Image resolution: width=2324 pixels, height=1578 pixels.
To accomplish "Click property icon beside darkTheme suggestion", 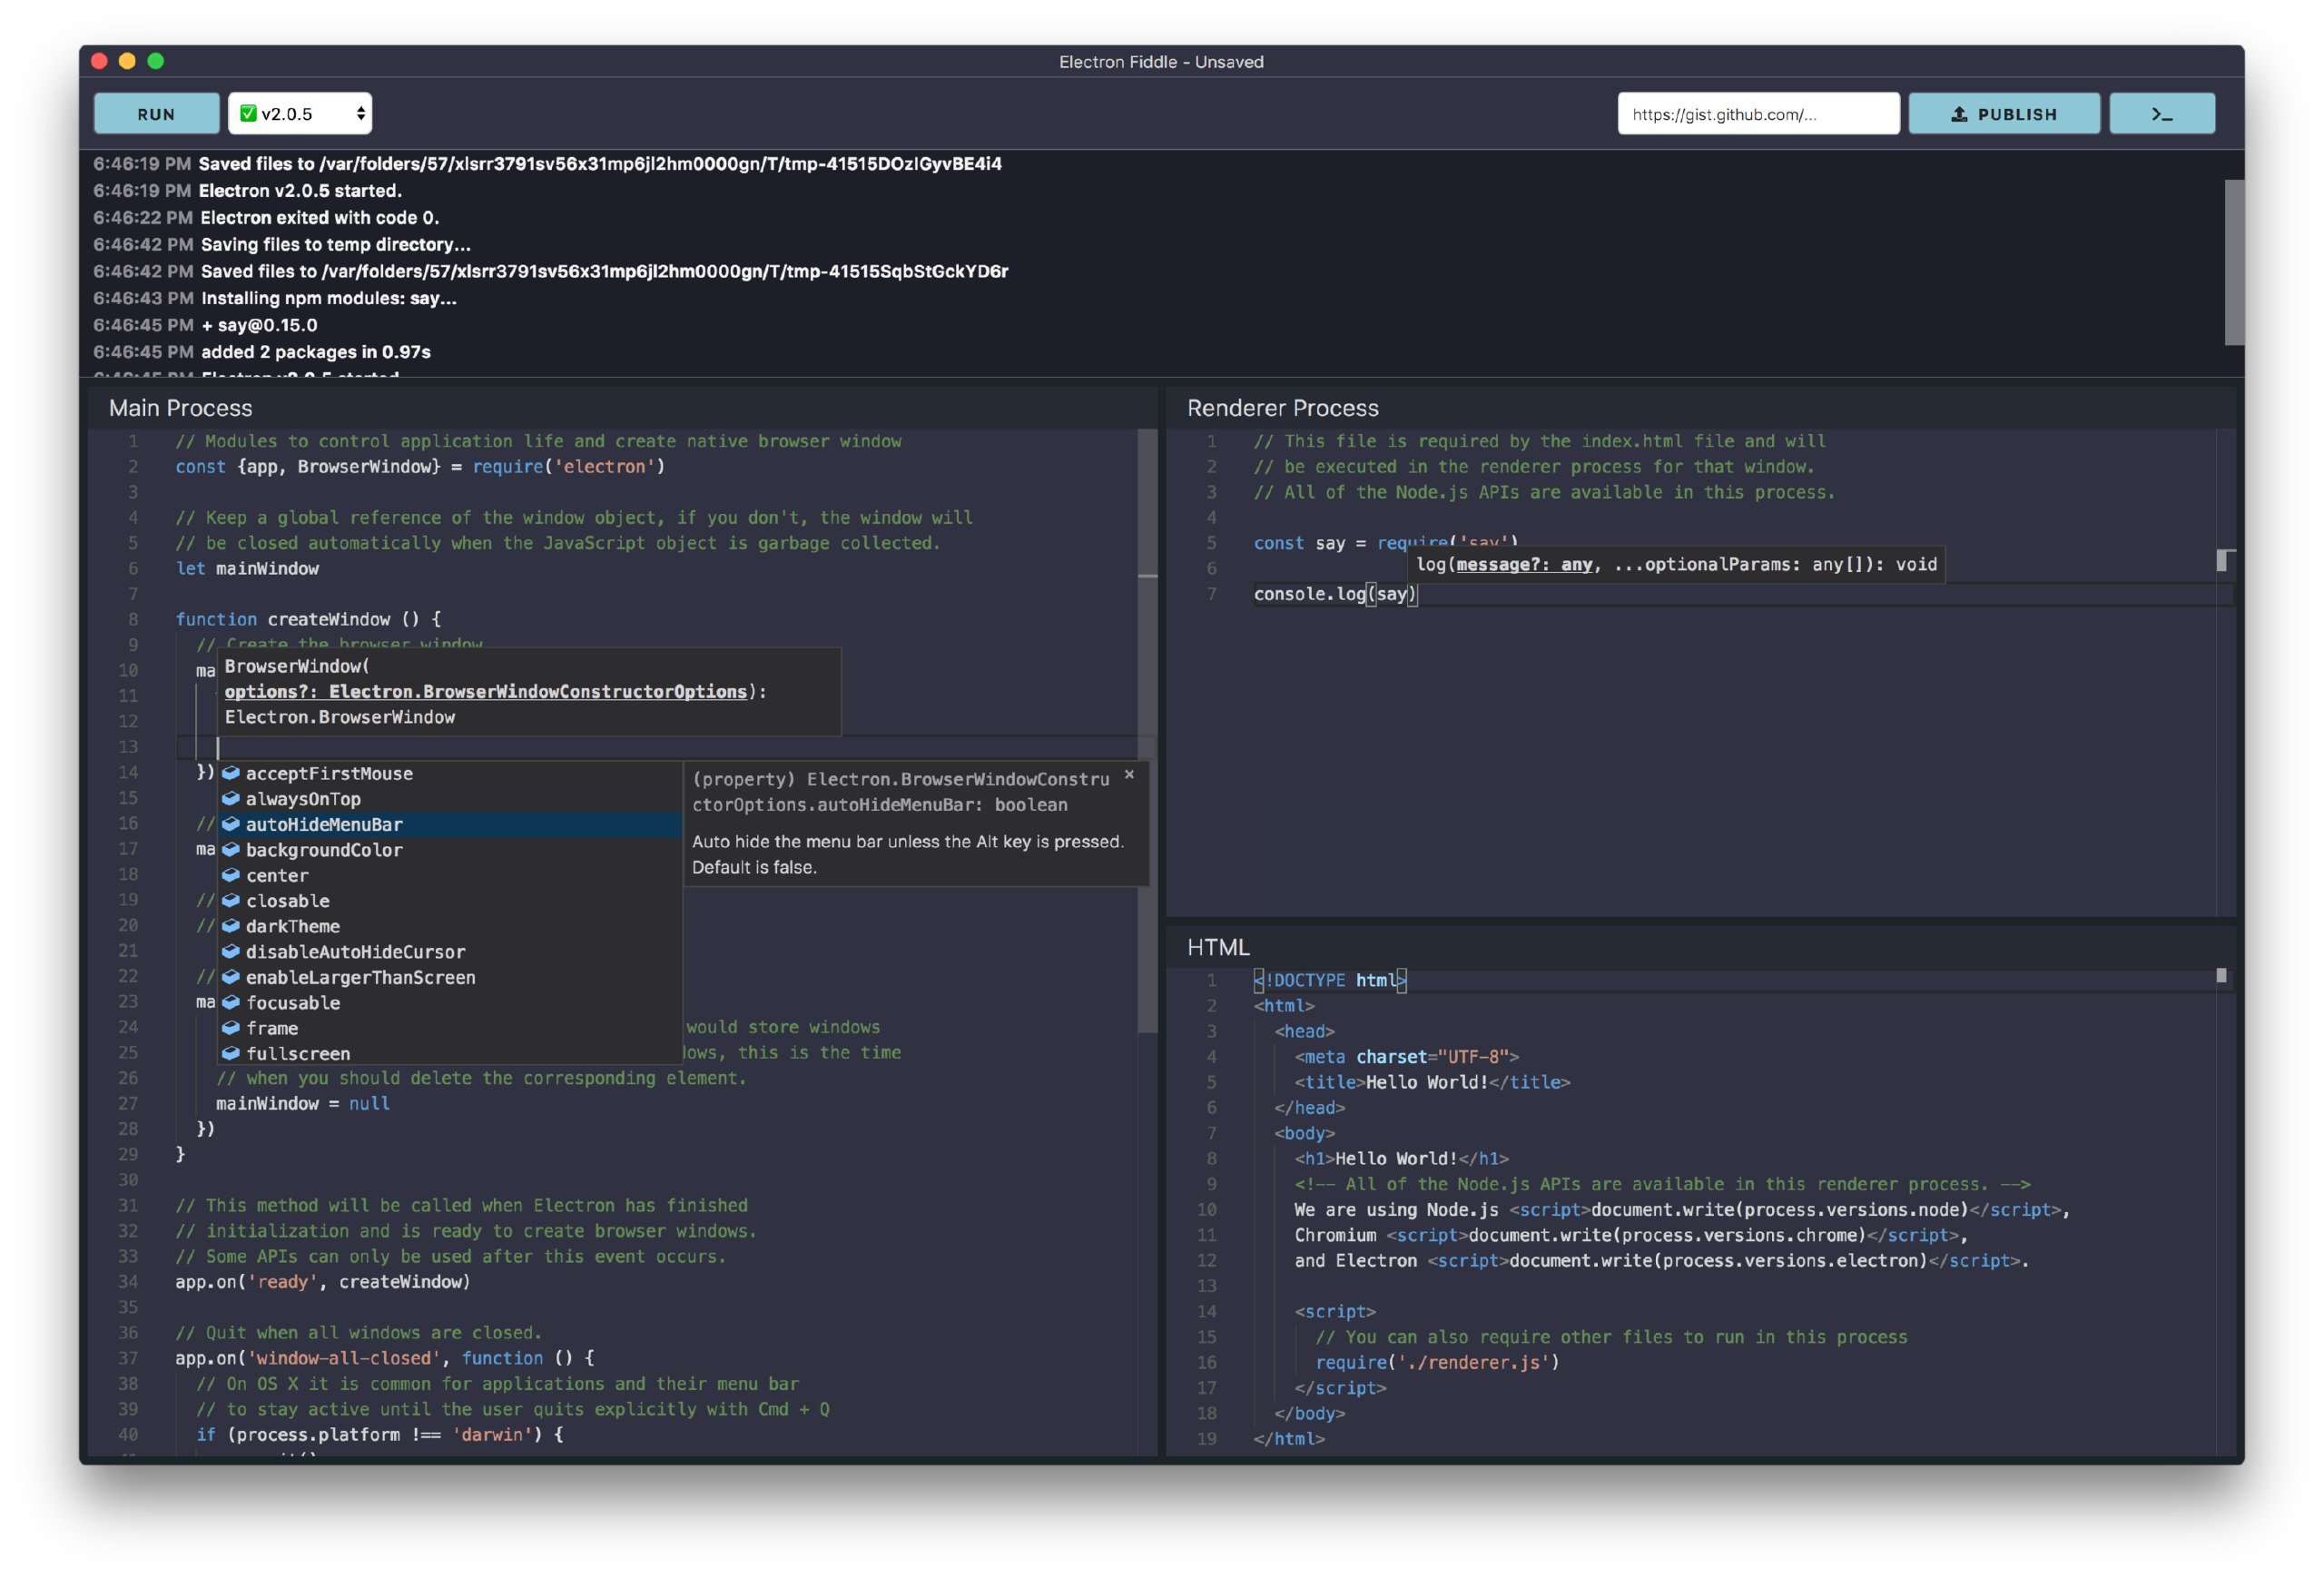I will pos(231,926).
